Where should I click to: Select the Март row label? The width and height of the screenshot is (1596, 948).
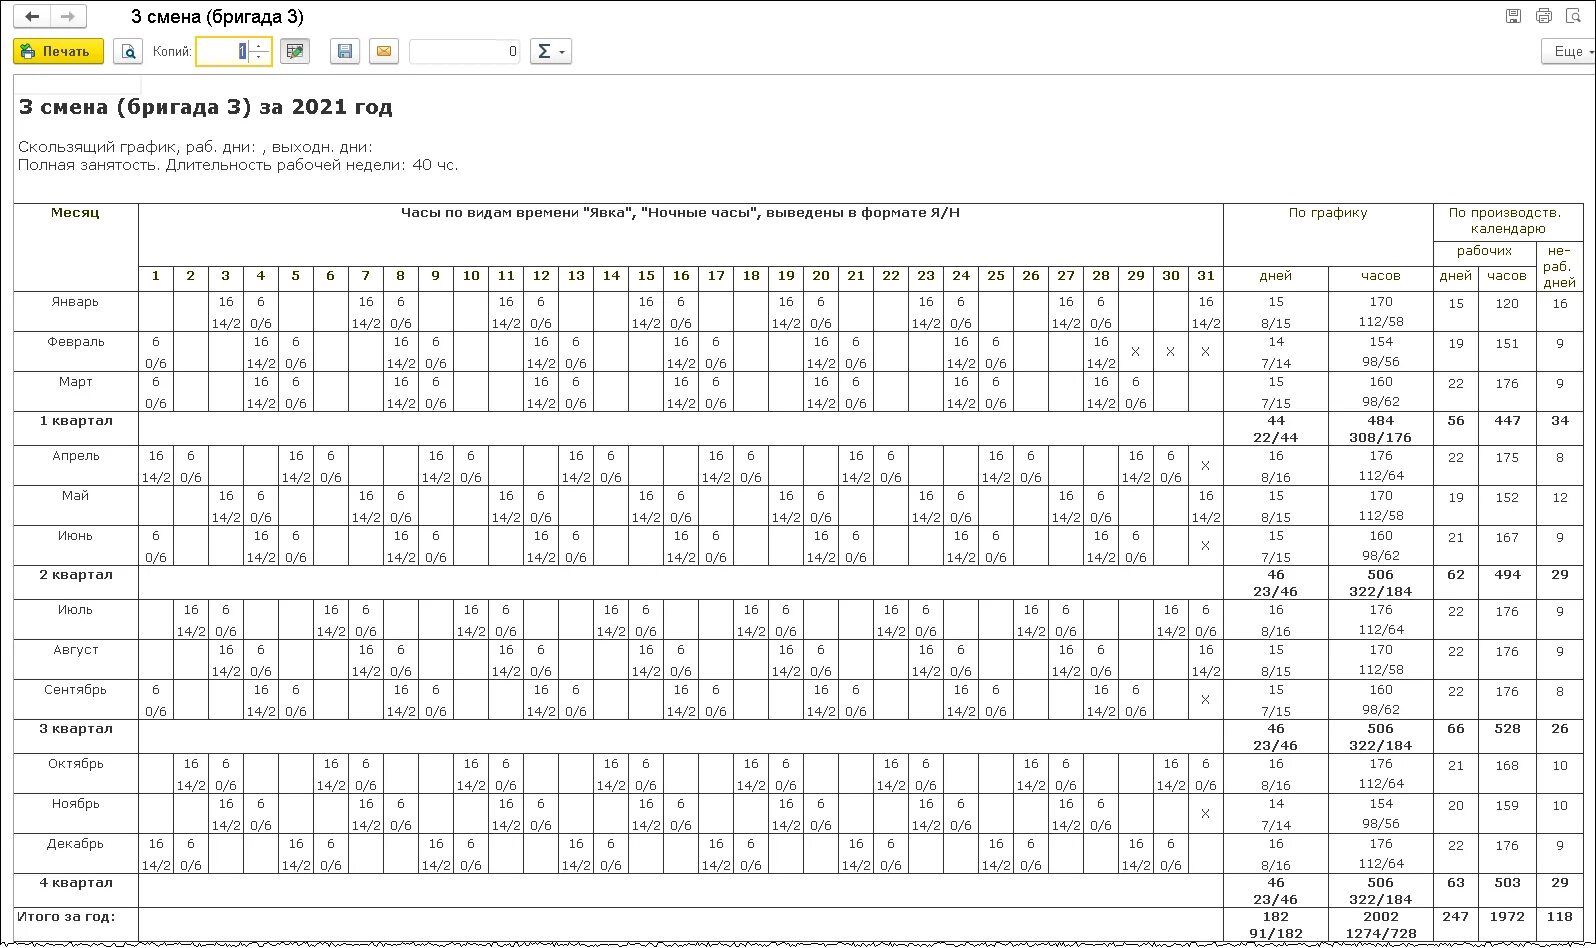tap(76, 381)
